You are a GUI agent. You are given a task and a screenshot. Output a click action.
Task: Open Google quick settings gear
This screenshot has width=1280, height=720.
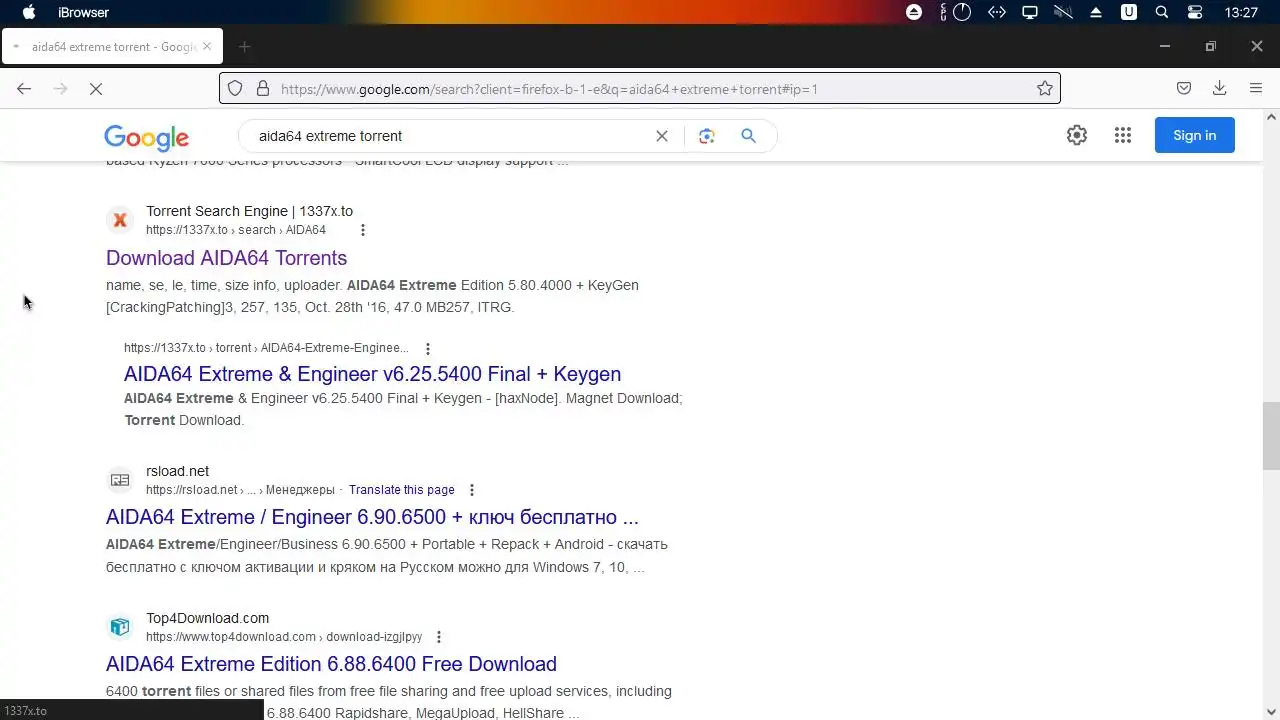pos(1077,135)
